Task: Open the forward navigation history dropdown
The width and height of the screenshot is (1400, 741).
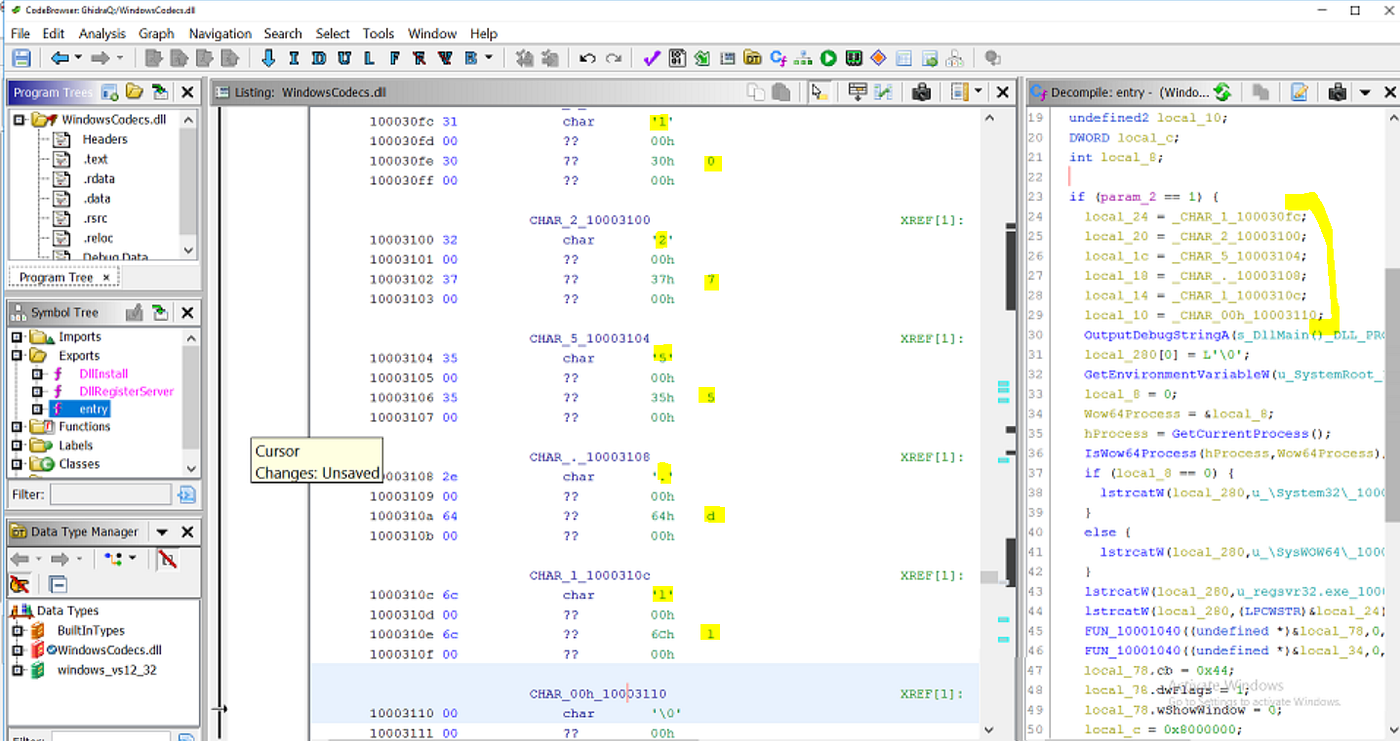Action: pyautogui.click(x=120, y=58)
